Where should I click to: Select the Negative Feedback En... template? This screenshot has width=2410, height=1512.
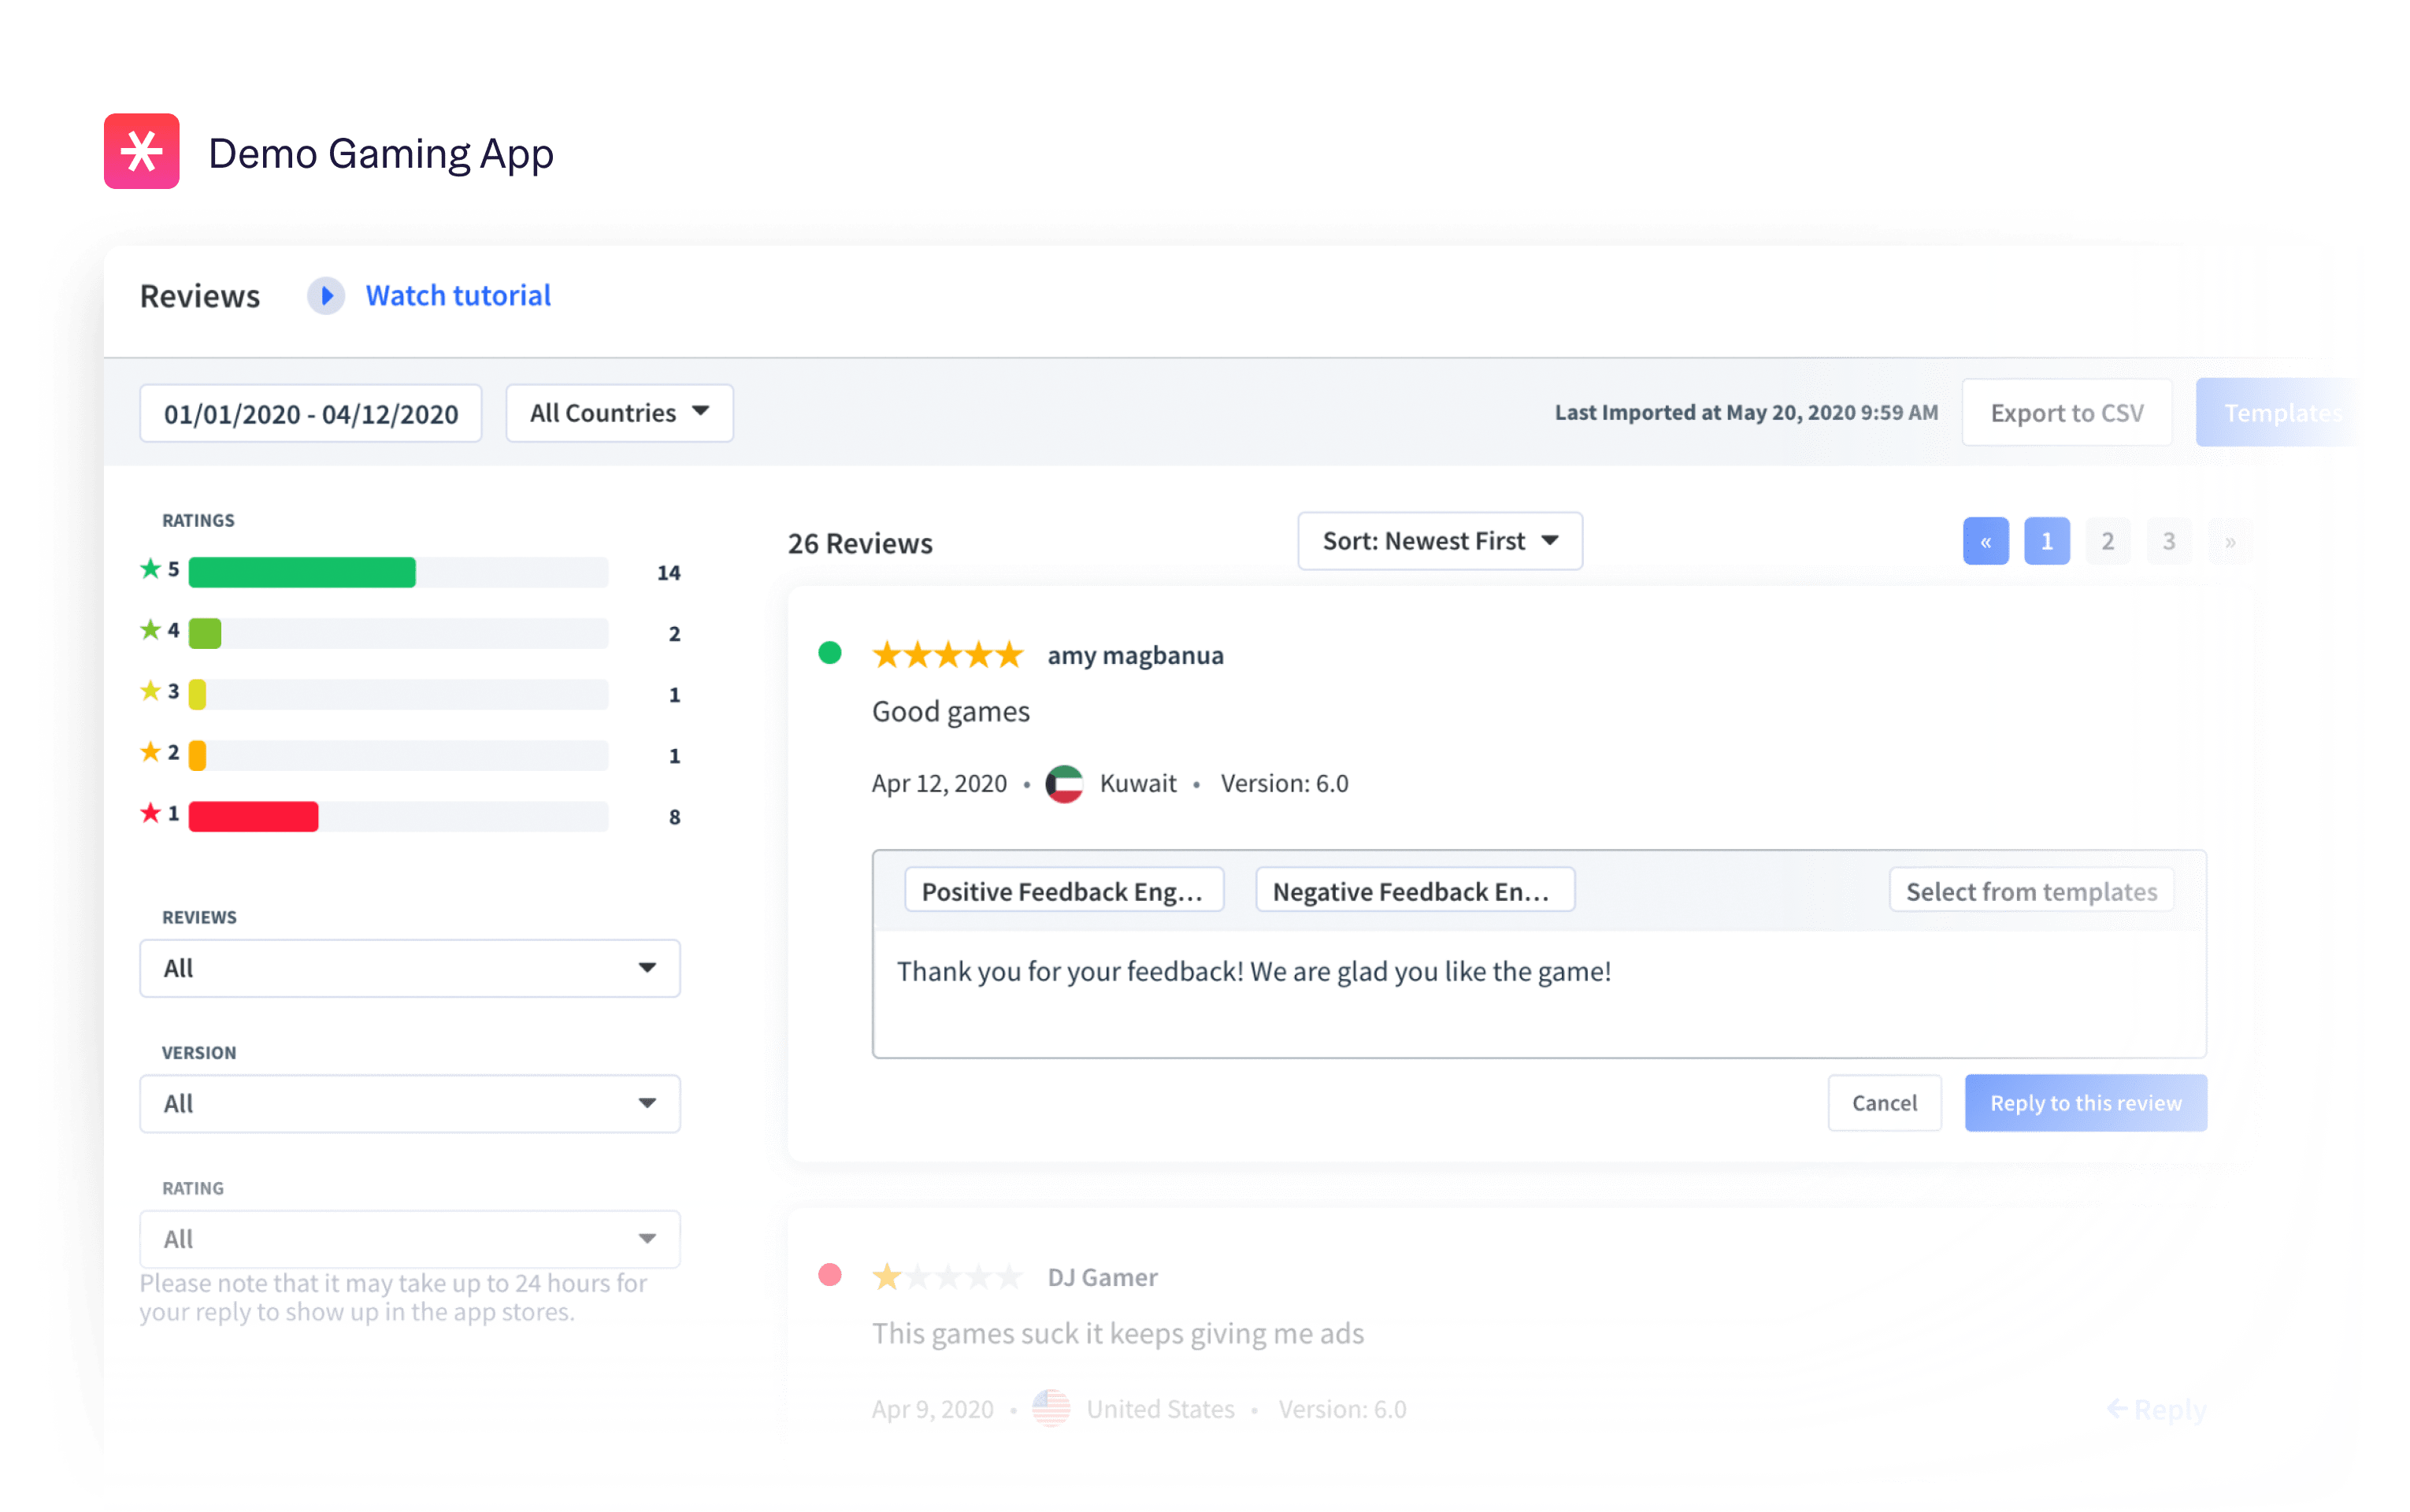pos(1415,890)
